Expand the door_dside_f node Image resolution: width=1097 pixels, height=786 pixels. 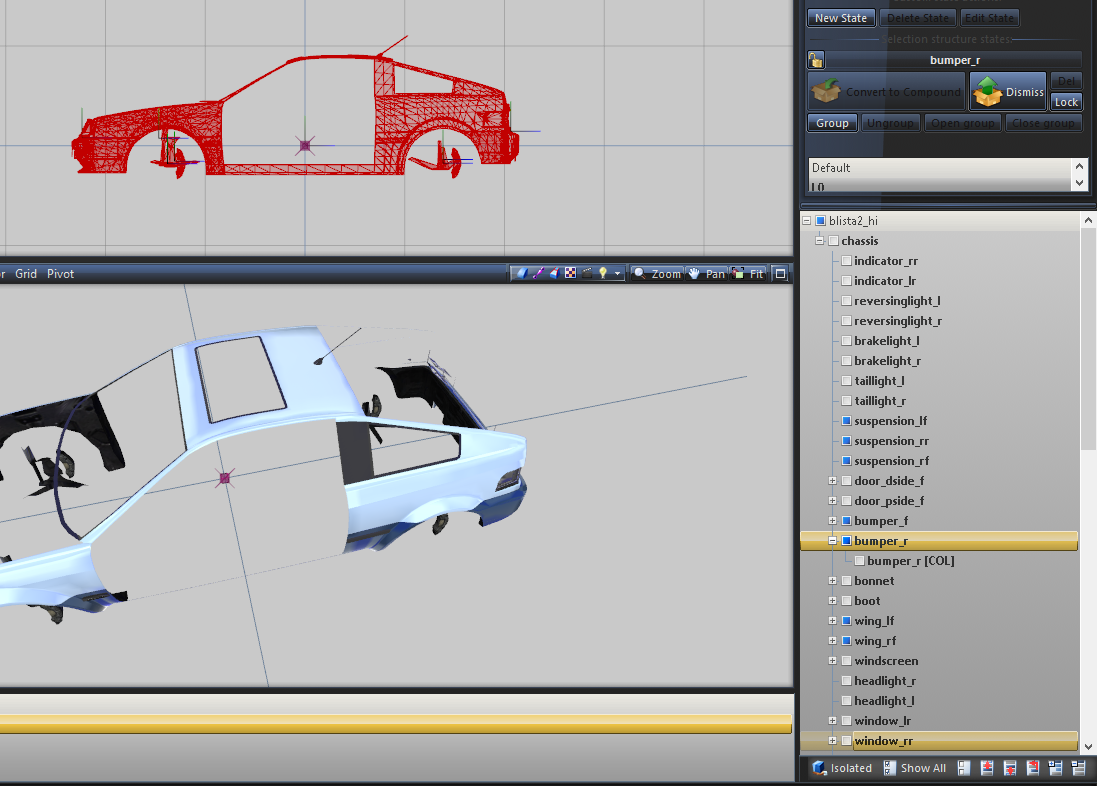pyautogui.click(x=833, y=481)
